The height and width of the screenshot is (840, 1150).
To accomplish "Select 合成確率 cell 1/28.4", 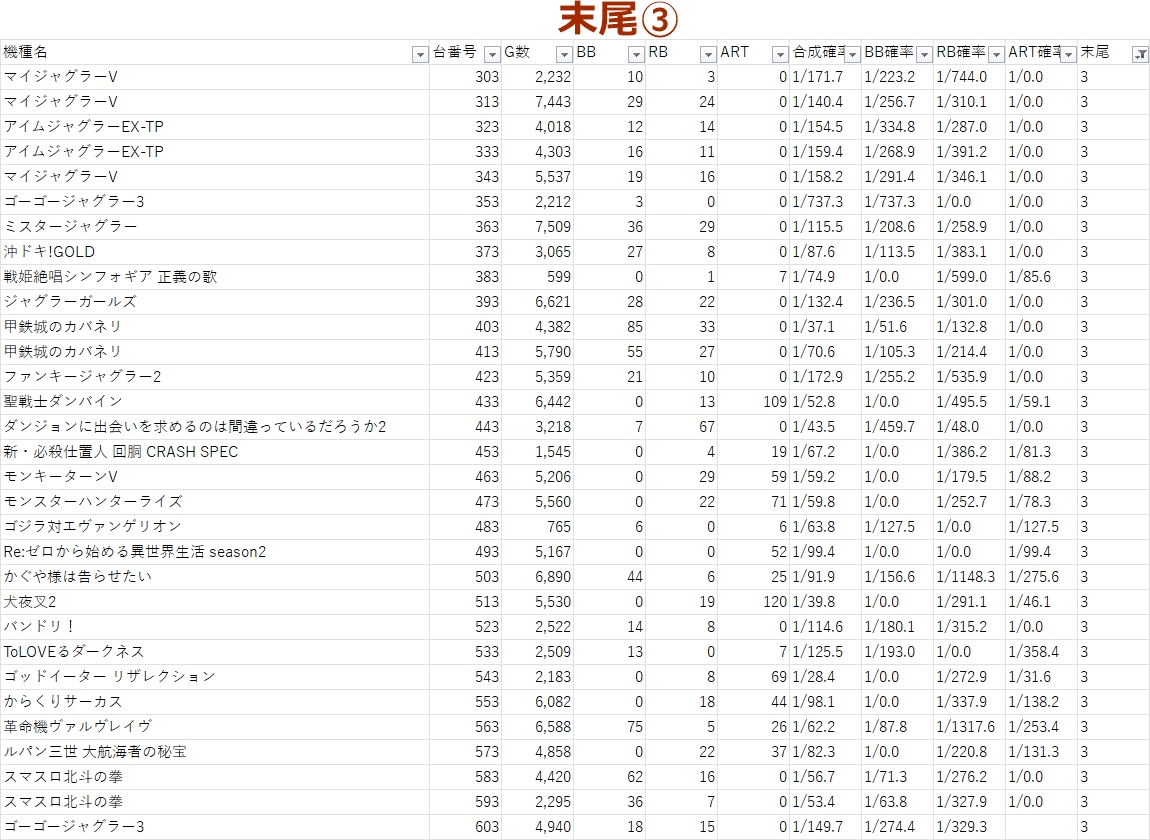I will [825, 676].
